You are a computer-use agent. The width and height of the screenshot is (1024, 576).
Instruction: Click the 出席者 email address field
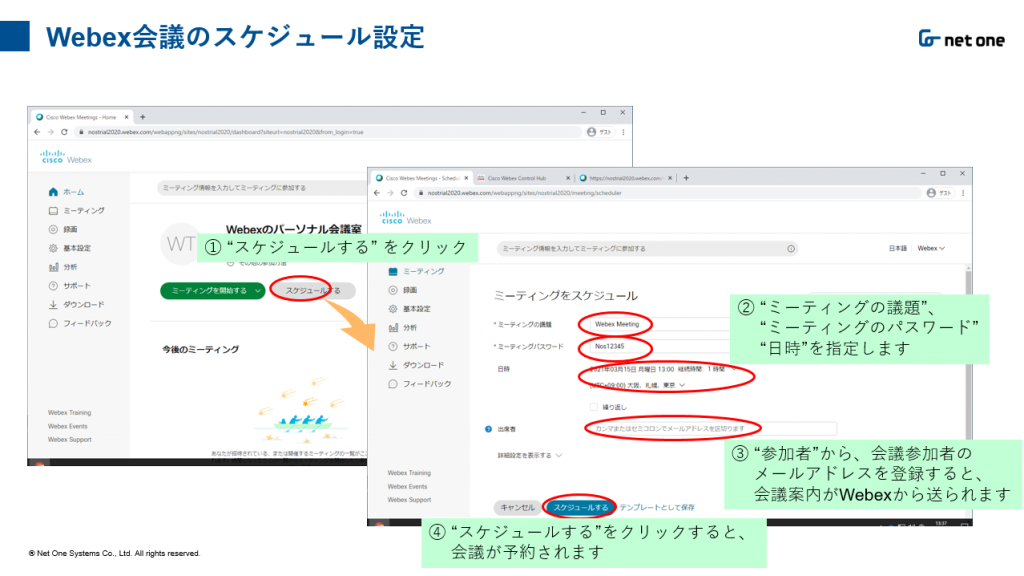coord(711,429)
